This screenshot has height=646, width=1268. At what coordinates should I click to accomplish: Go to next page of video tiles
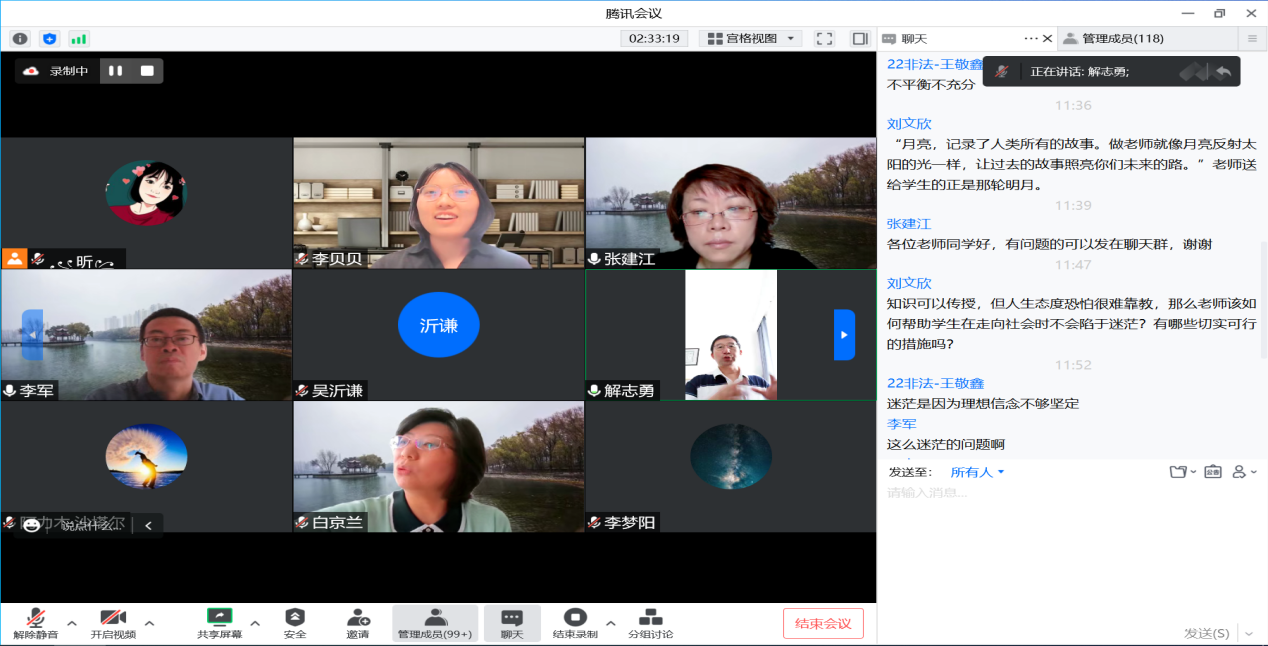[x=845, y=335]
